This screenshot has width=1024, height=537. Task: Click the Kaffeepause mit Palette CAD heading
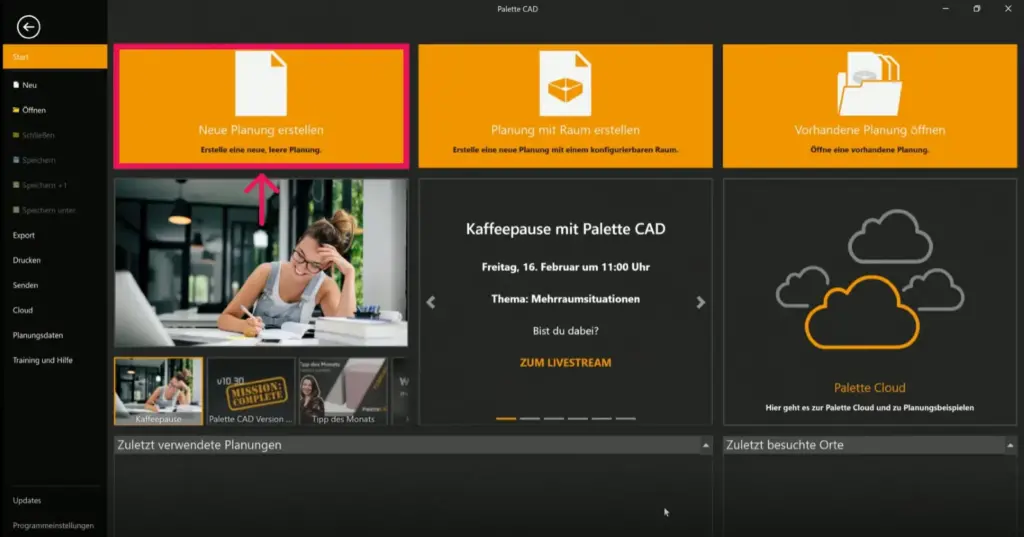pyautogui.click(x=566, y=229)
